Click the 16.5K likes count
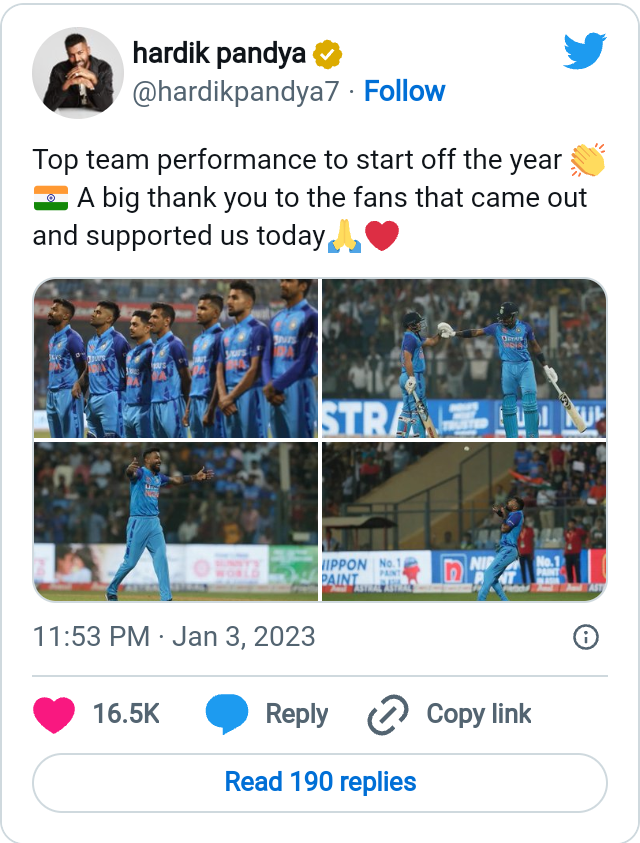Screen dimensions: 640x843 [x=126, y=715]
